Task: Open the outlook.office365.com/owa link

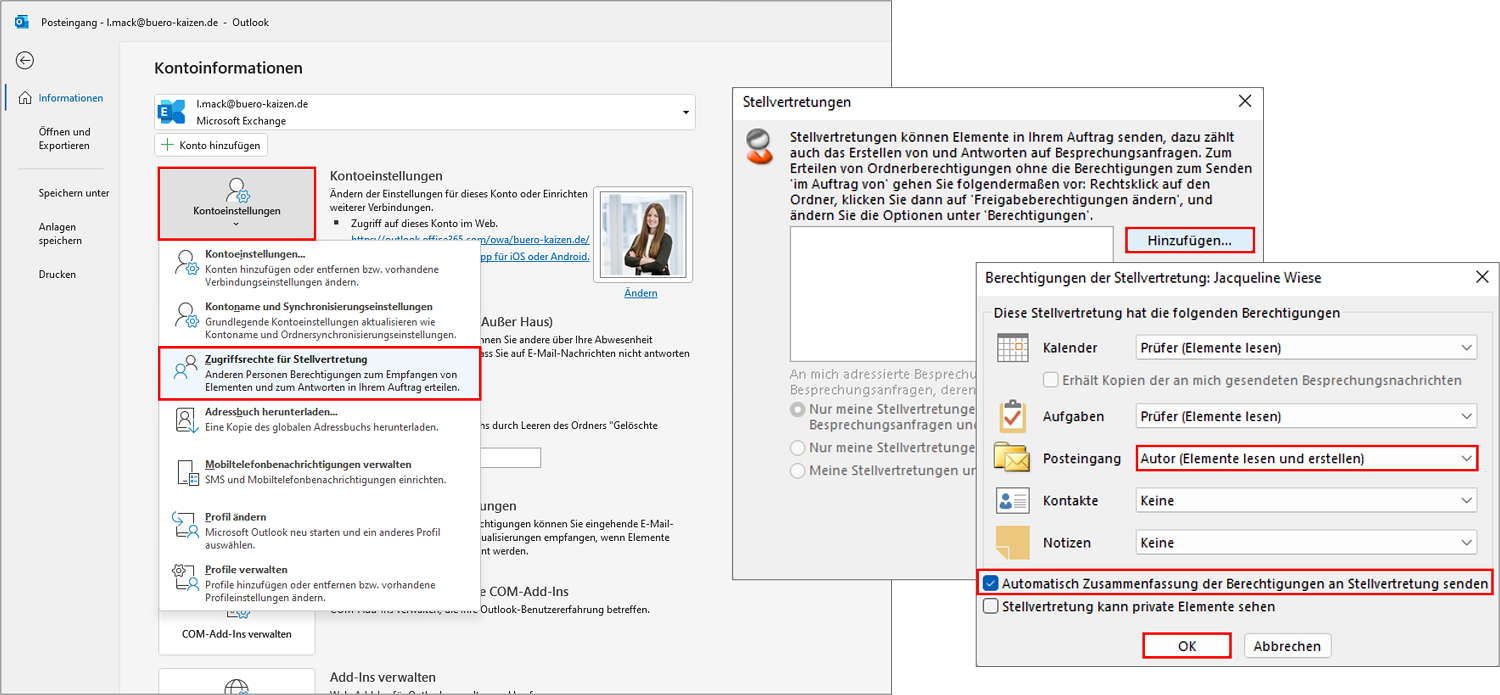Action: click(470, 240)
